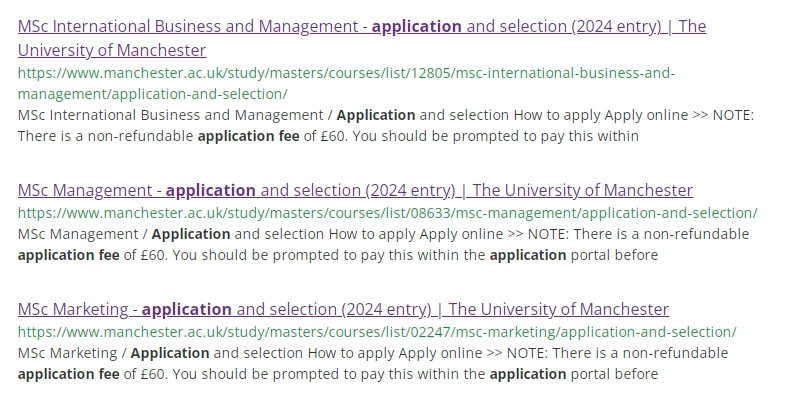Click bold "application" in the MSc Marketing title

click(x=187, y=309)
